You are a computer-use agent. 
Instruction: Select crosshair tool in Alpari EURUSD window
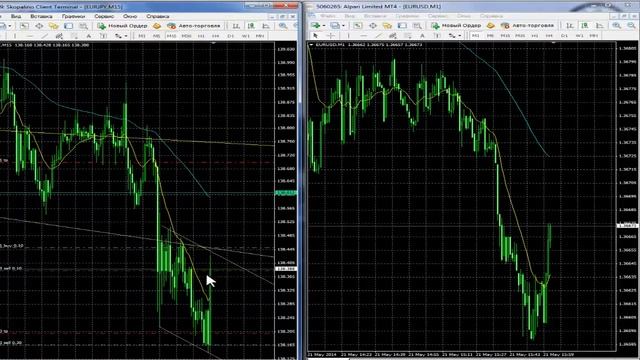(x=331, y=36)
